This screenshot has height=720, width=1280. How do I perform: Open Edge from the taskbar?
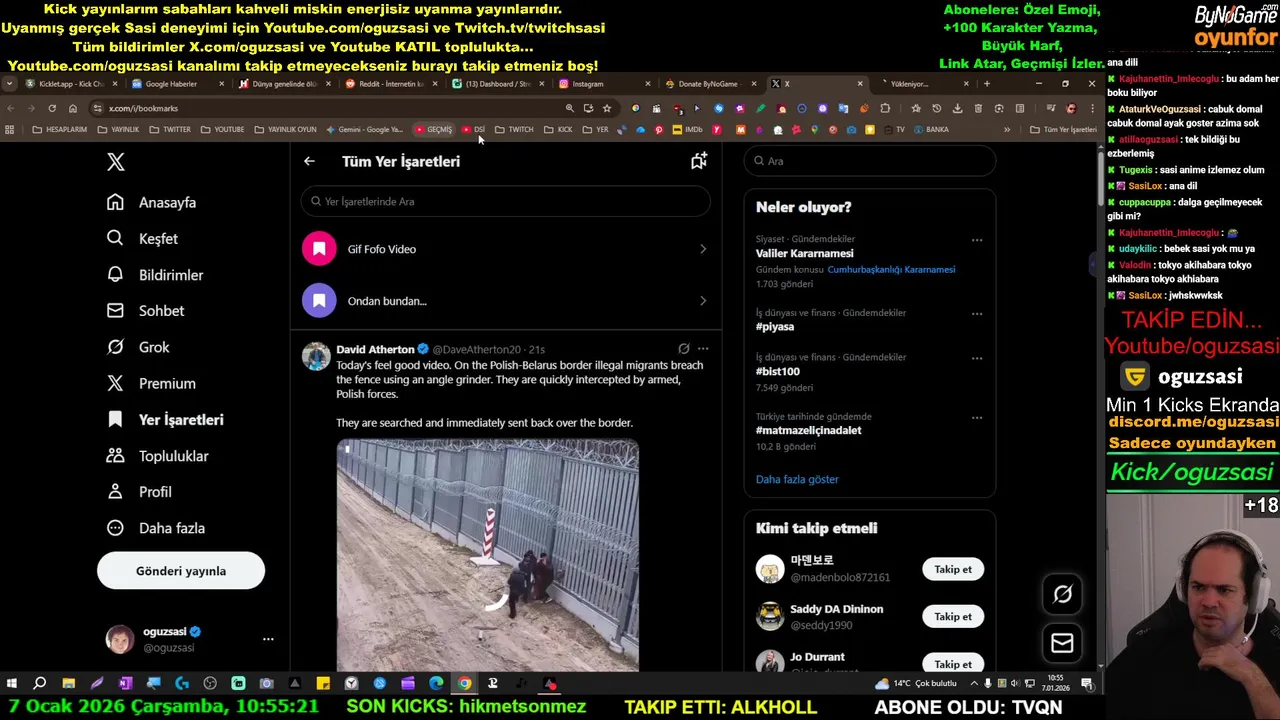click(x=436, y=684)
